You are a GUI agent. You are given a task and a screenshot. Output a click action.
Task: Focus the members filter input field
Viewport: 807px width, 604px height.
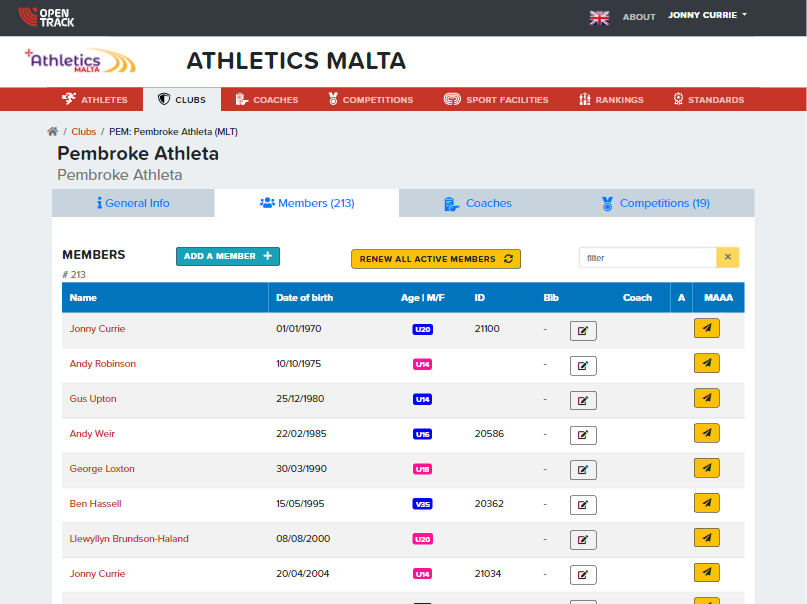coord(647,257)
